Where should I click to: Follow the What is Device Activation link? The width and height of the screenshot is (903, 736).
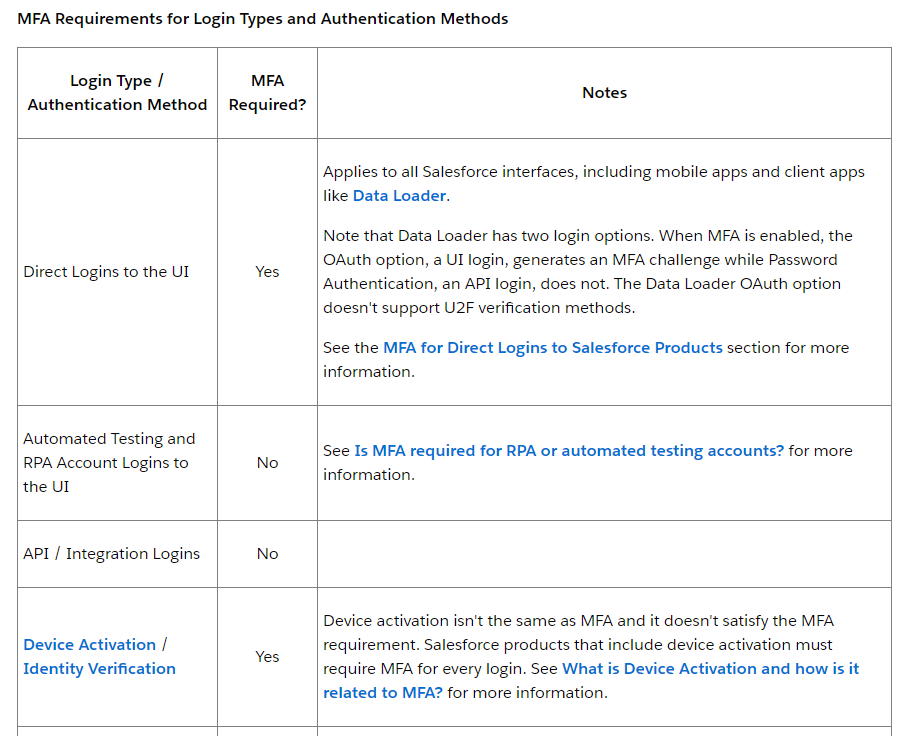point(591,681)
